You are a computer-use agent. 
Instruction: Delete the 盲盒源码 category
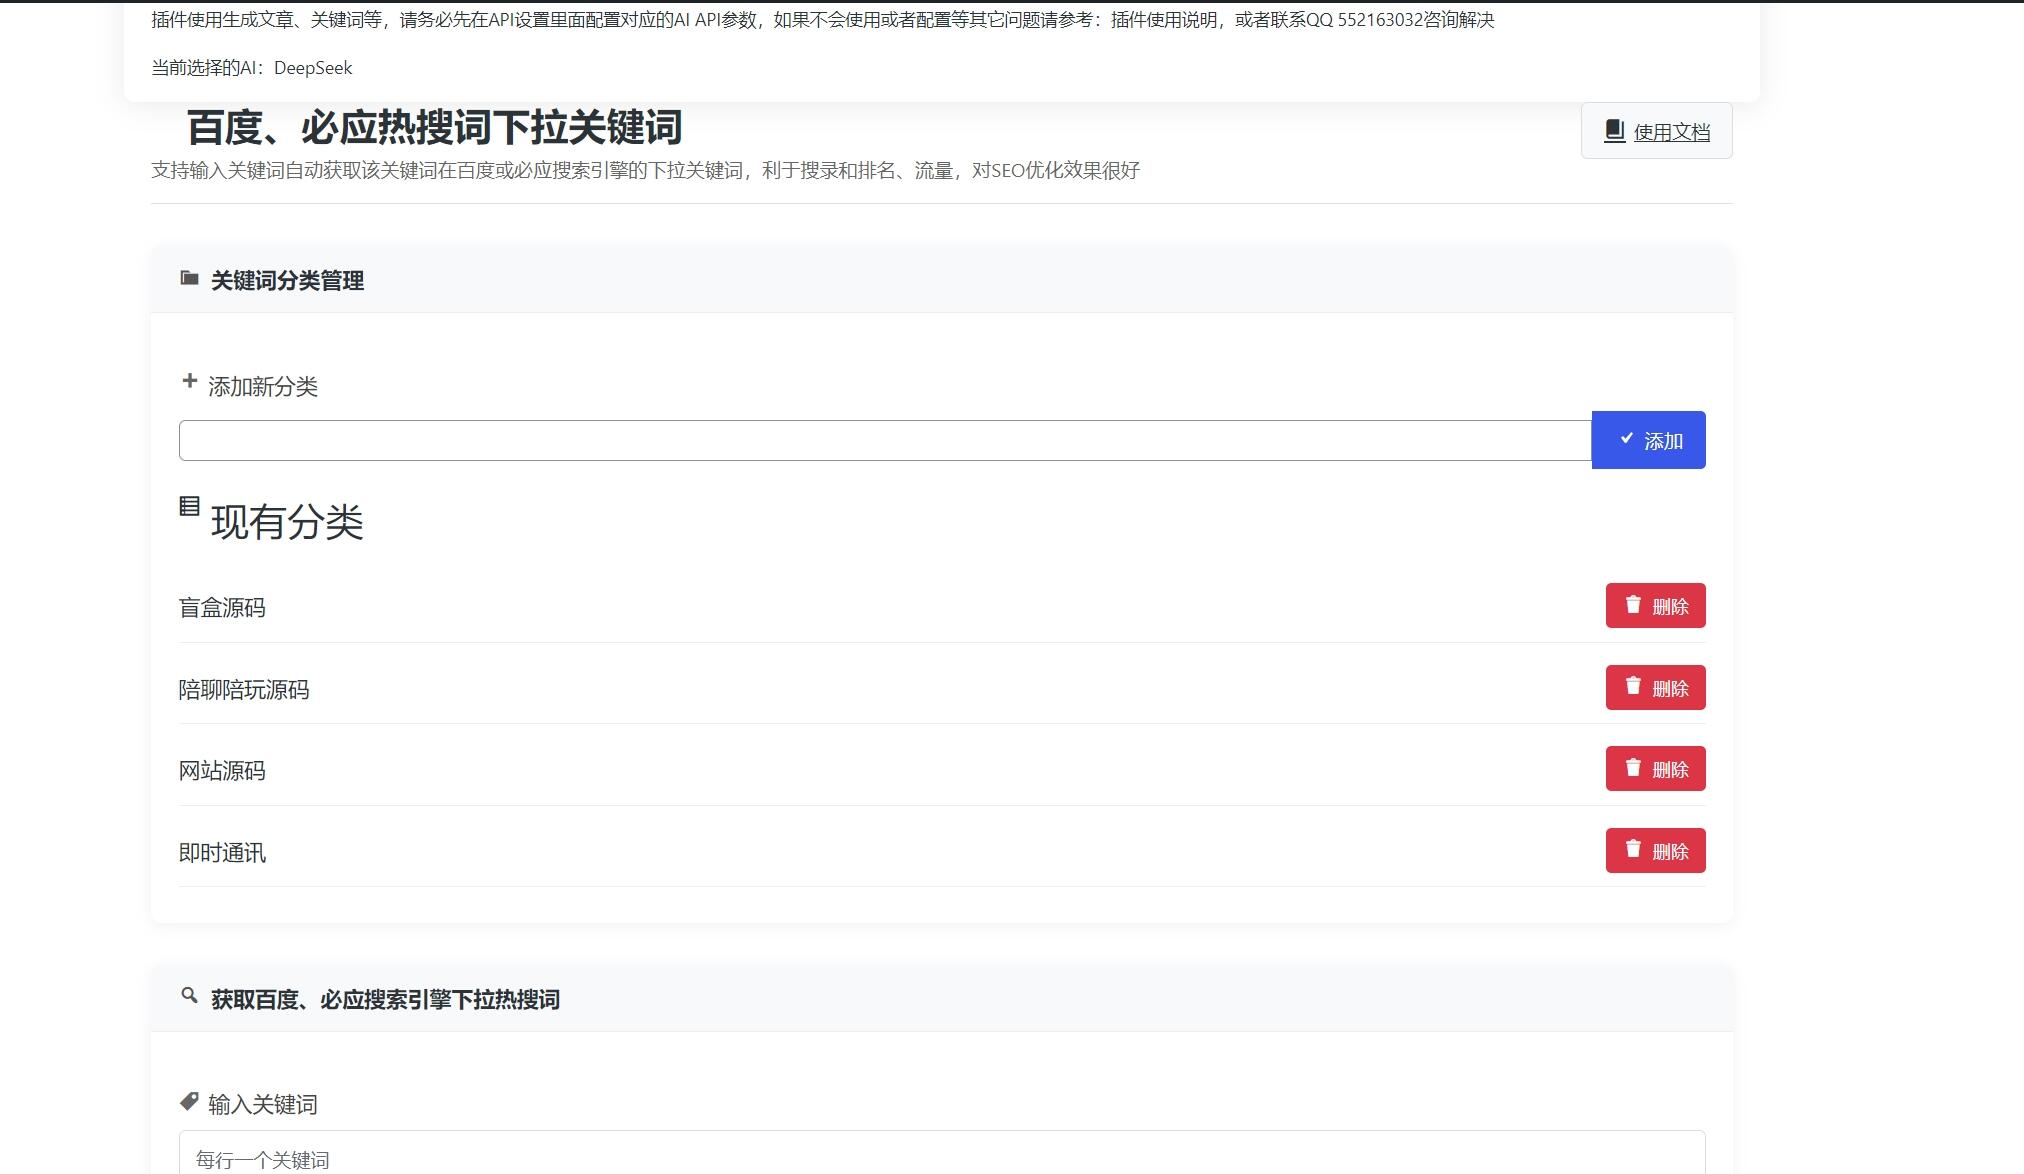(1655, 605)
